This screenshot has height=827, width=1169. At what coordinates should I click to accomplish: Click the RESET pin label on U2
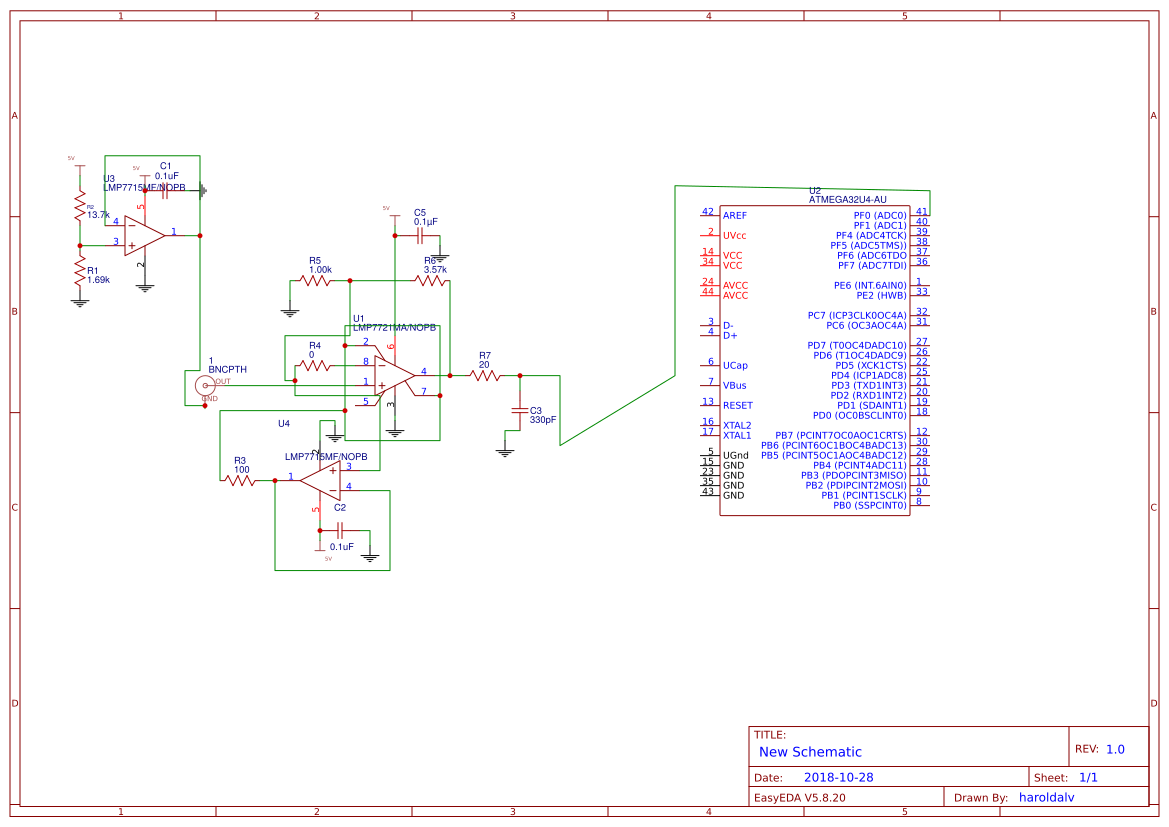click(x=738, y=406)
